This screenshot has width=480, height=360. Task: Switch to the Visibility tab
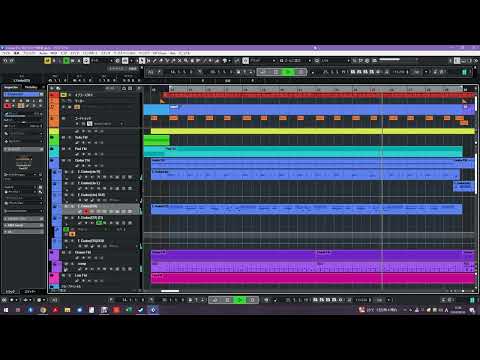point(31,87)
